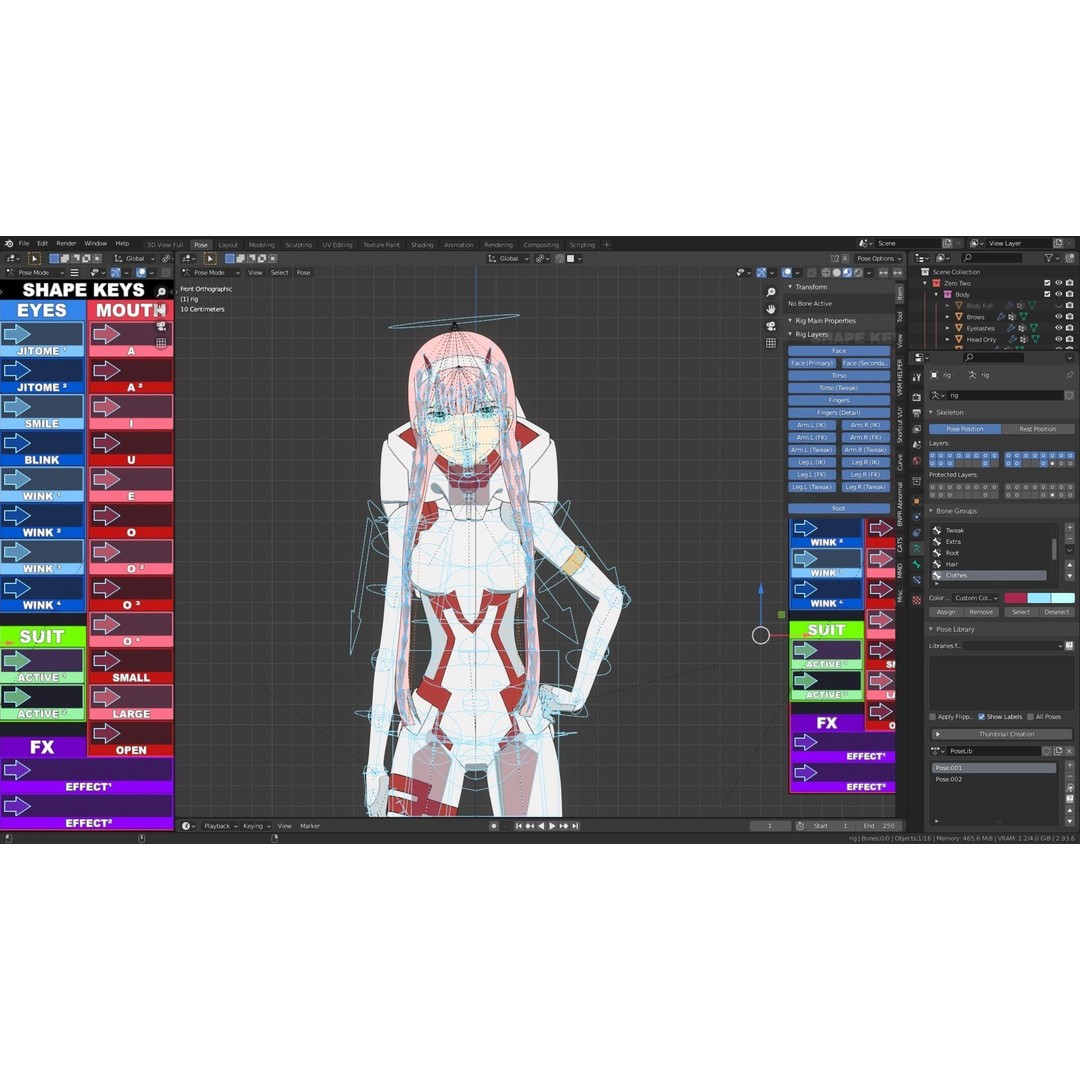Screen dimensions: 1080x1080
Task: Switch to Animation workspace tab
Action: pos(458,245)
